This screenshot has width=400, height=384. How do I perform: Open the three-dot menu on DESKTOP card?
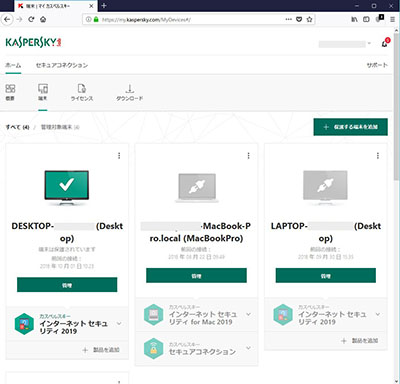tap(119, 156)
